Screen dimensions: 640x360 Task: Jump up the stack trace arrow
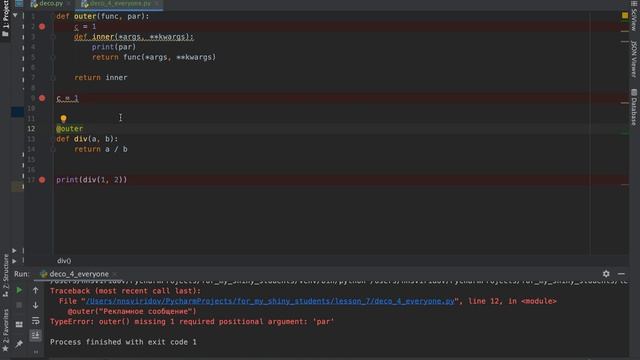coord(36,290)
